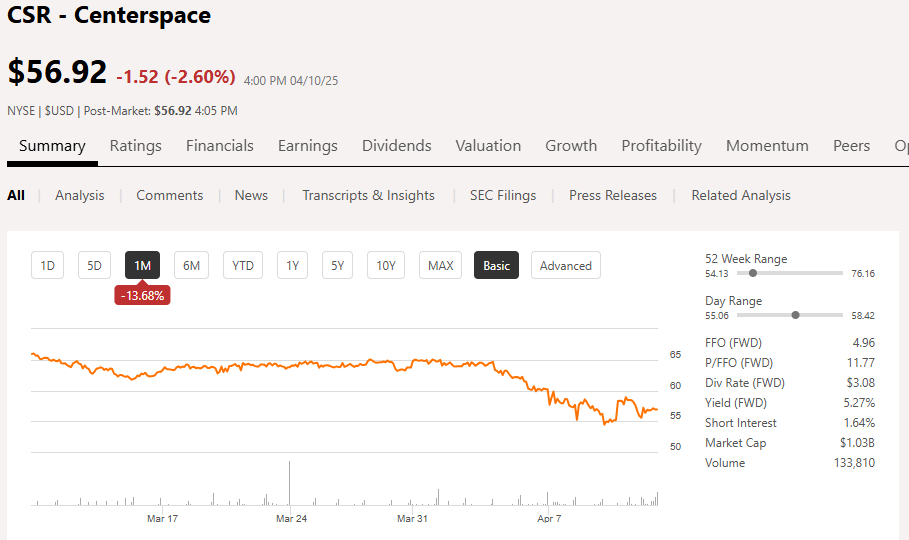Filter feed by News
This screenshot has width=909, height=540.
251,196
